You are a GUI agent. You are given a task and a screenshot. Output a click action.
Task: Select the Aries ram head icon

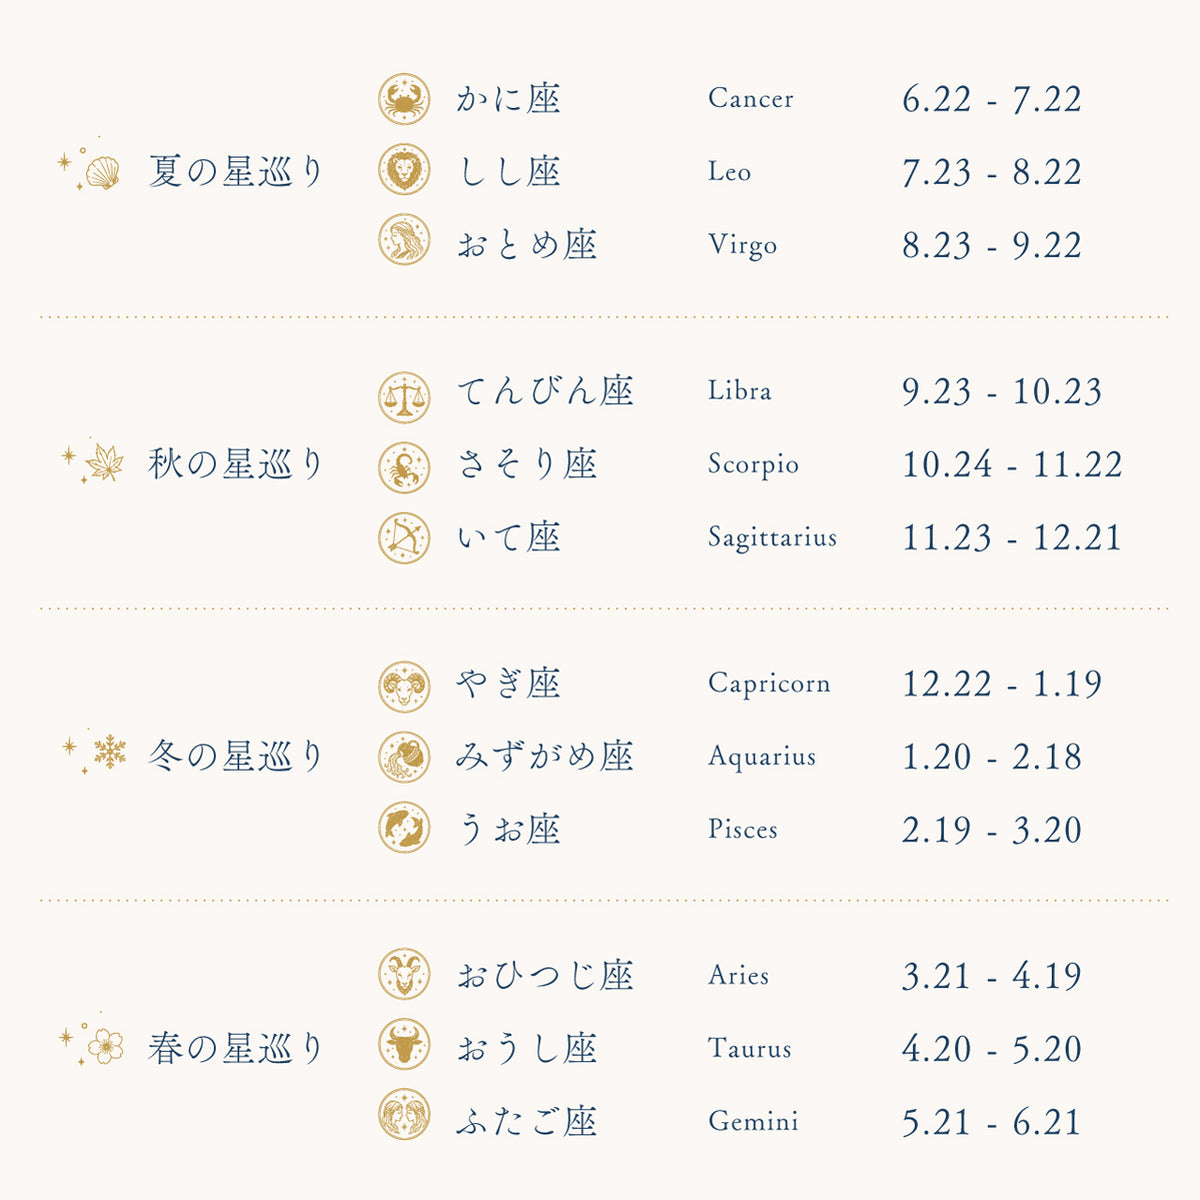tap(404, 974)
